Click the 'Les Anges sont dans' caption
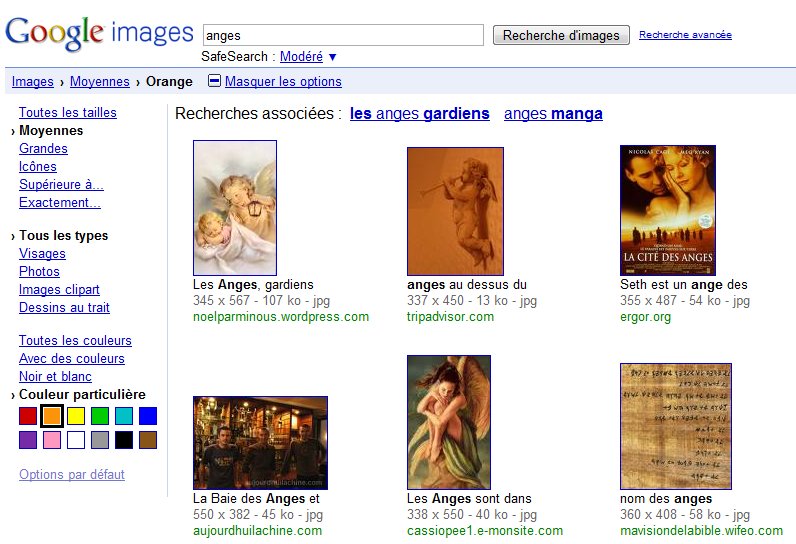796x544 pixels. pos(469,499)
